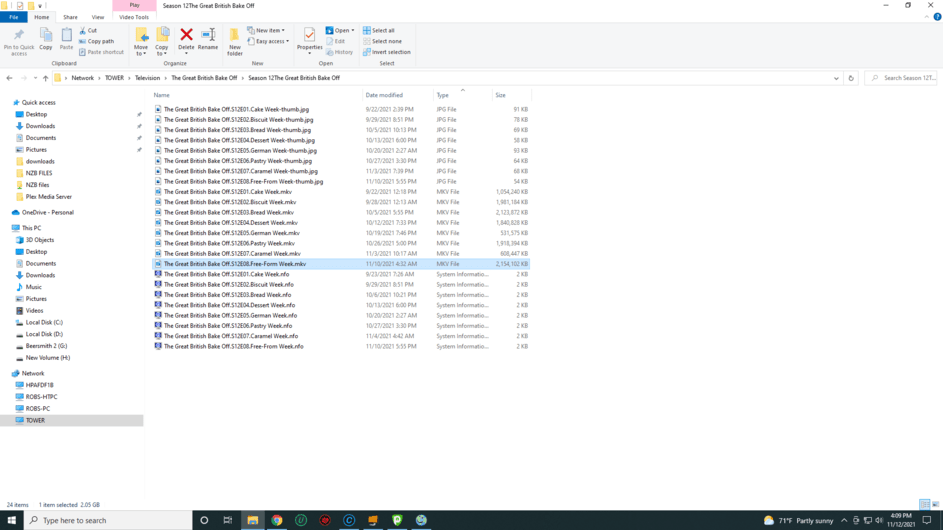943x530 pixels.
Task: Open Local Disk (C:) in sidebar
Action: 44,322
